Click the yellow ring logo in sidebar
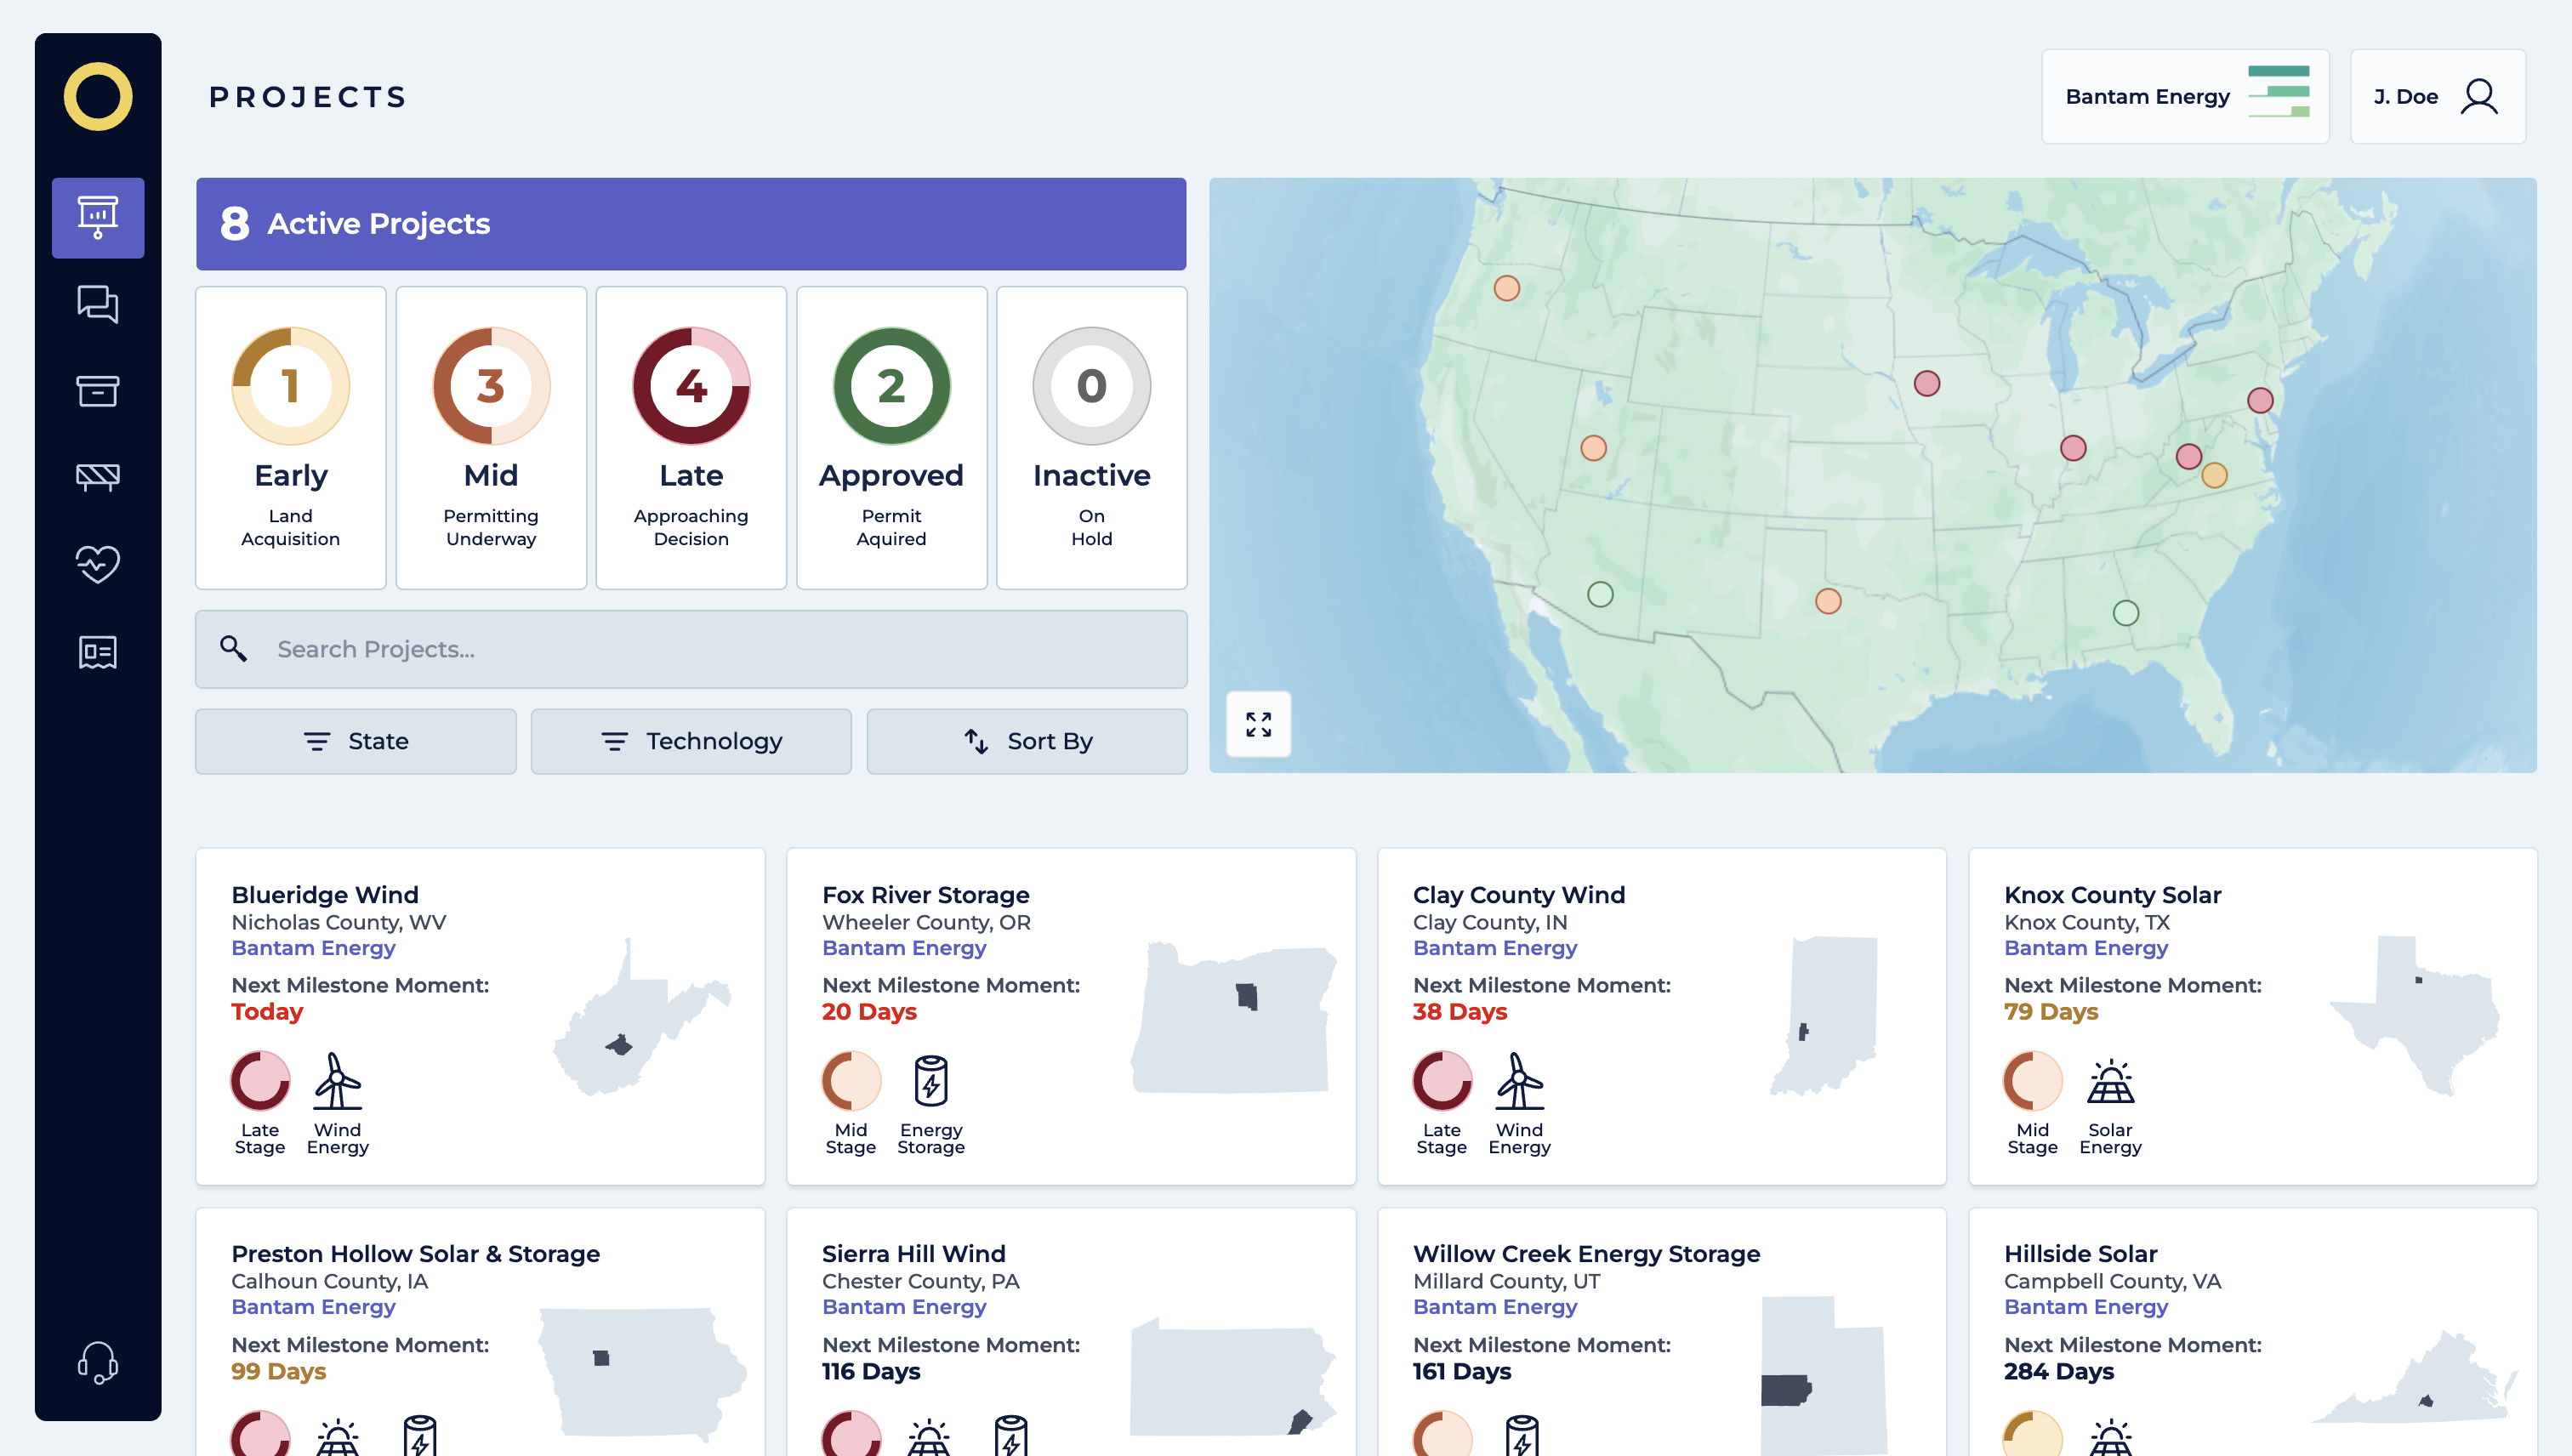This screenshot has width=2572, height=1456. coord(98,97)
